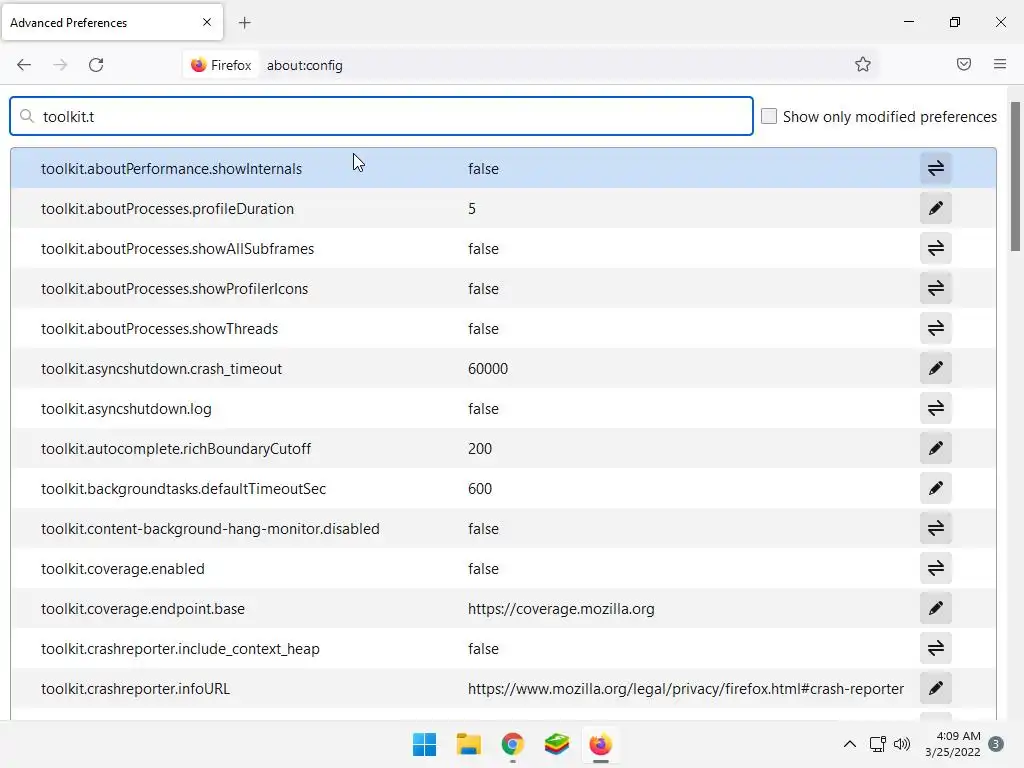Toggle toolkit.asyncshutdown.log value
Screen dimensions: 1024x768
point(935,408)
